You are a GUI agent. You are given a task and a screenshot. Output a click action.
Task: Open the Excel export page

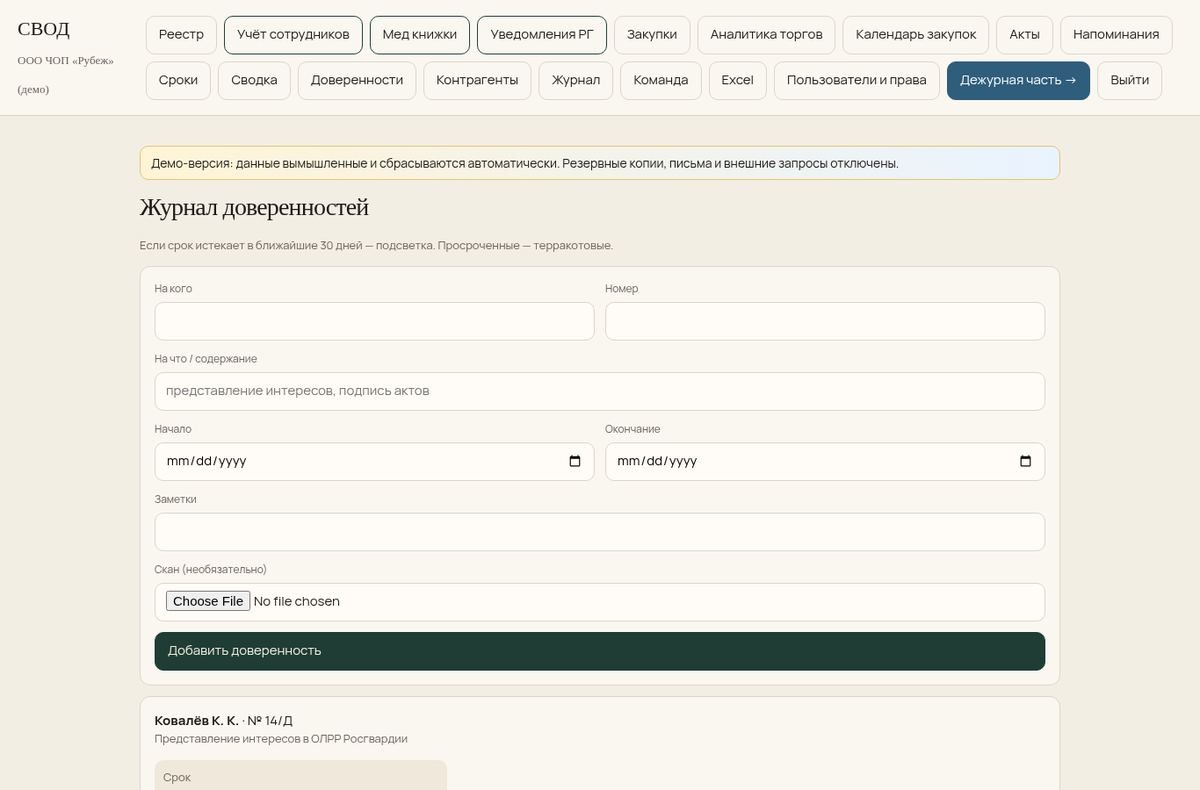pyautogui.click(x=737, y=80)
